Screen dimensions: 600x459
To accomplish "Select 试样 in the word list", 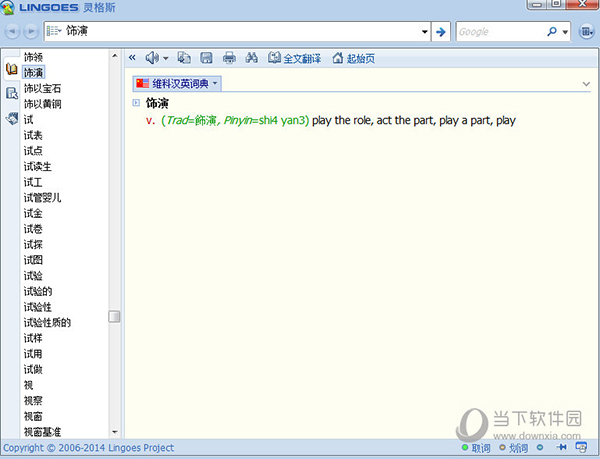I will pos(33,339).
